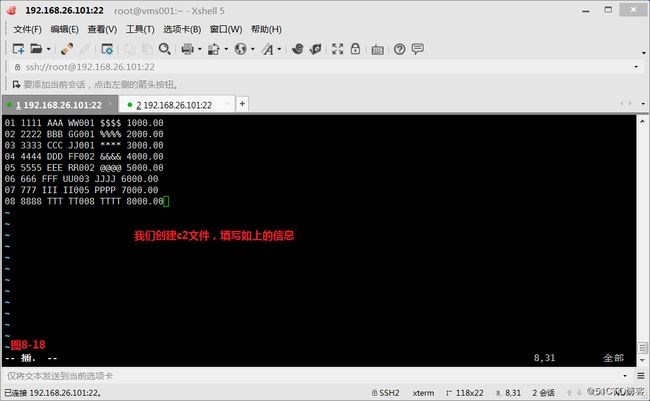The width and height of the screenshot is (650, 401).
Task: Open the 窗口(W) menu
Action: tap(226, 29)
